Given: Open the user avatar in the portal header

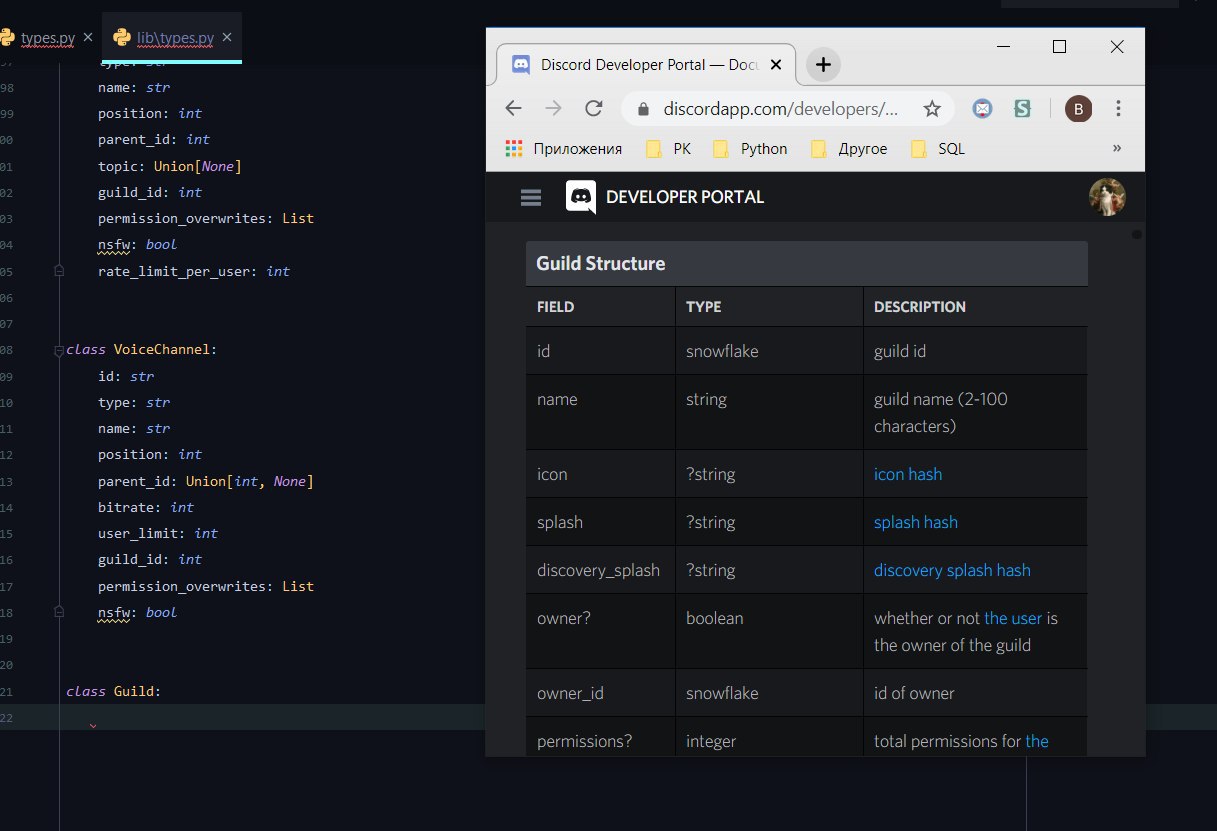Looking at the screenshot, I should tap(1107, 197).
